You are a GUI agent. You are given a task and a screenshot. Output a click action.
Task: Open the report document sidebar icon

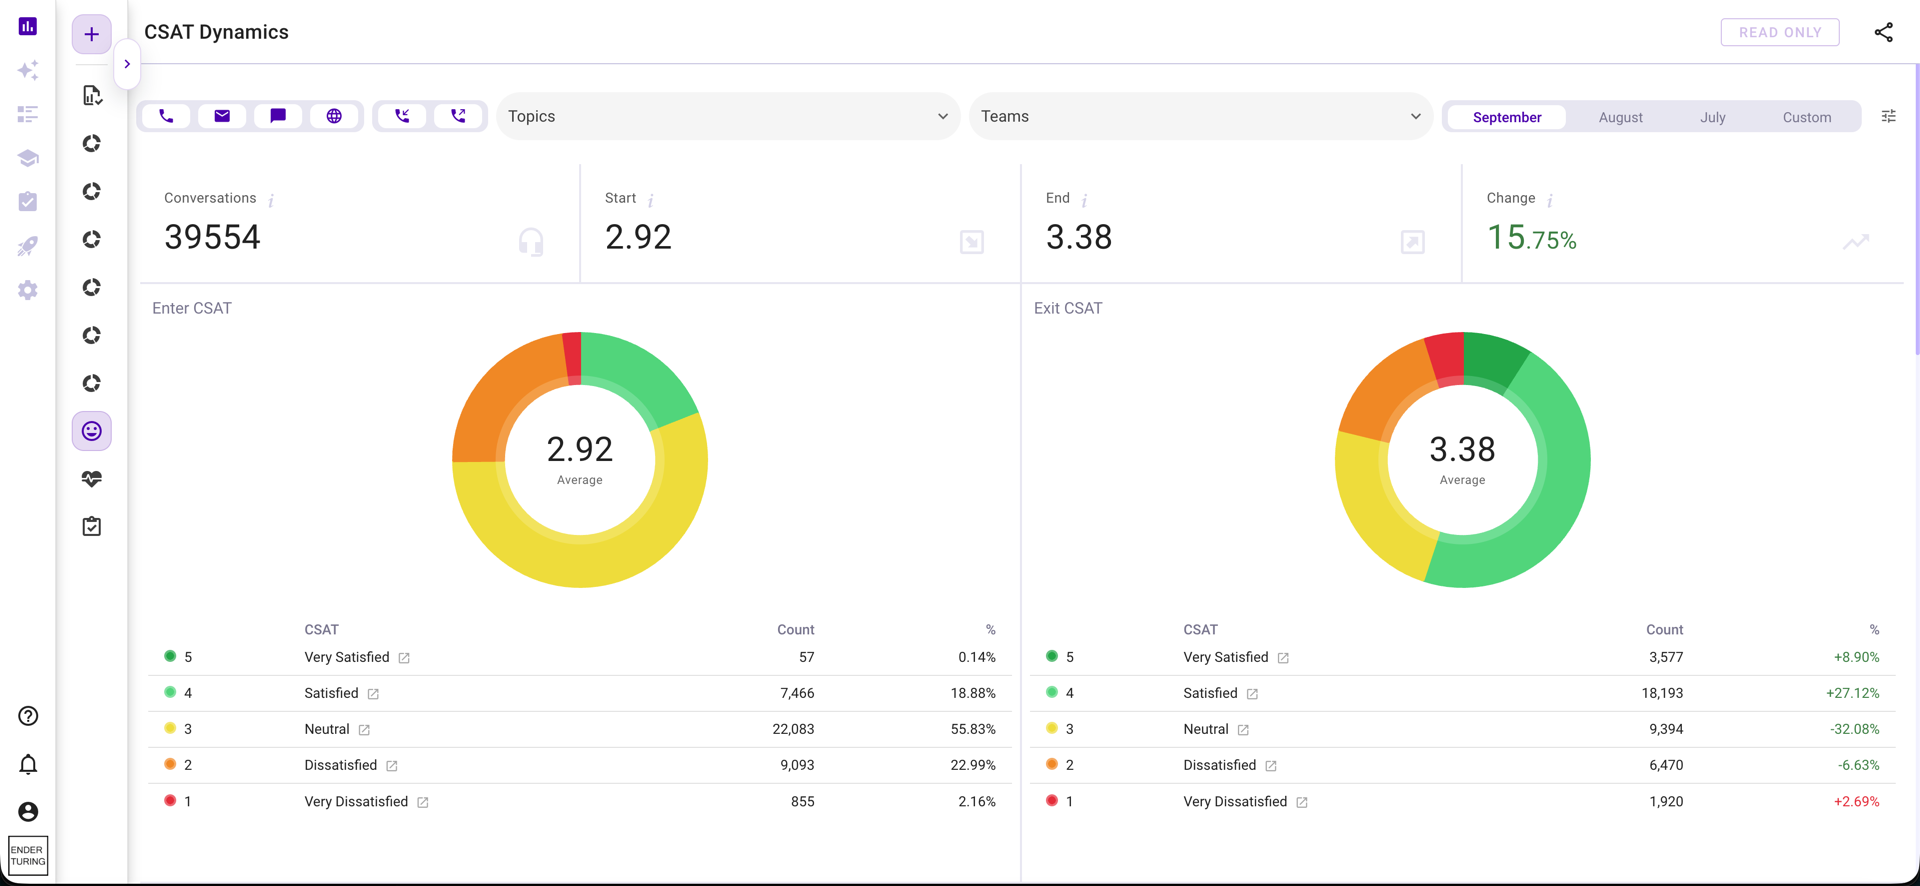[92, 95]
